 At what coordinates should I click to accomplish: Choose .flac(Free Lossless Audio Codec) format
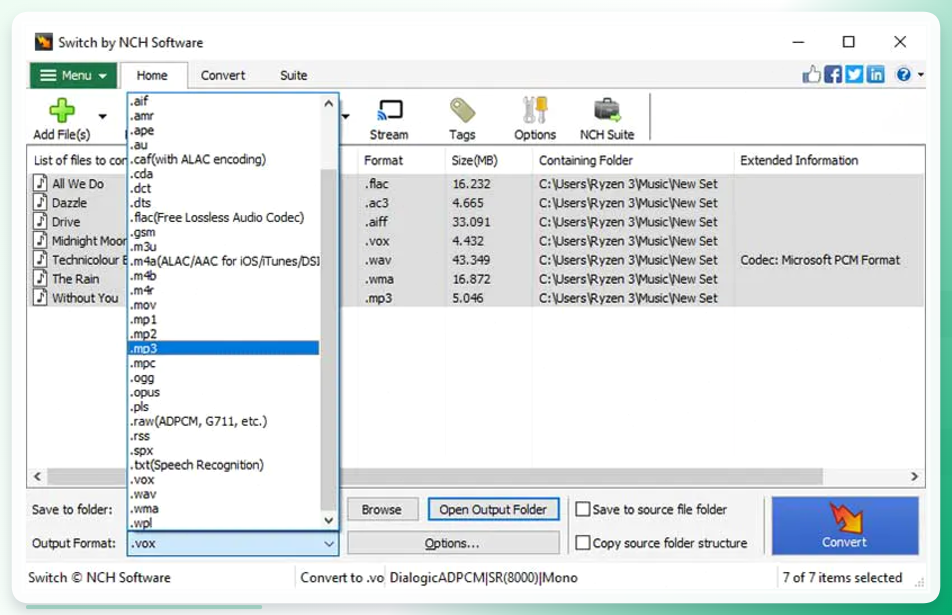click(x=223, y=217)
